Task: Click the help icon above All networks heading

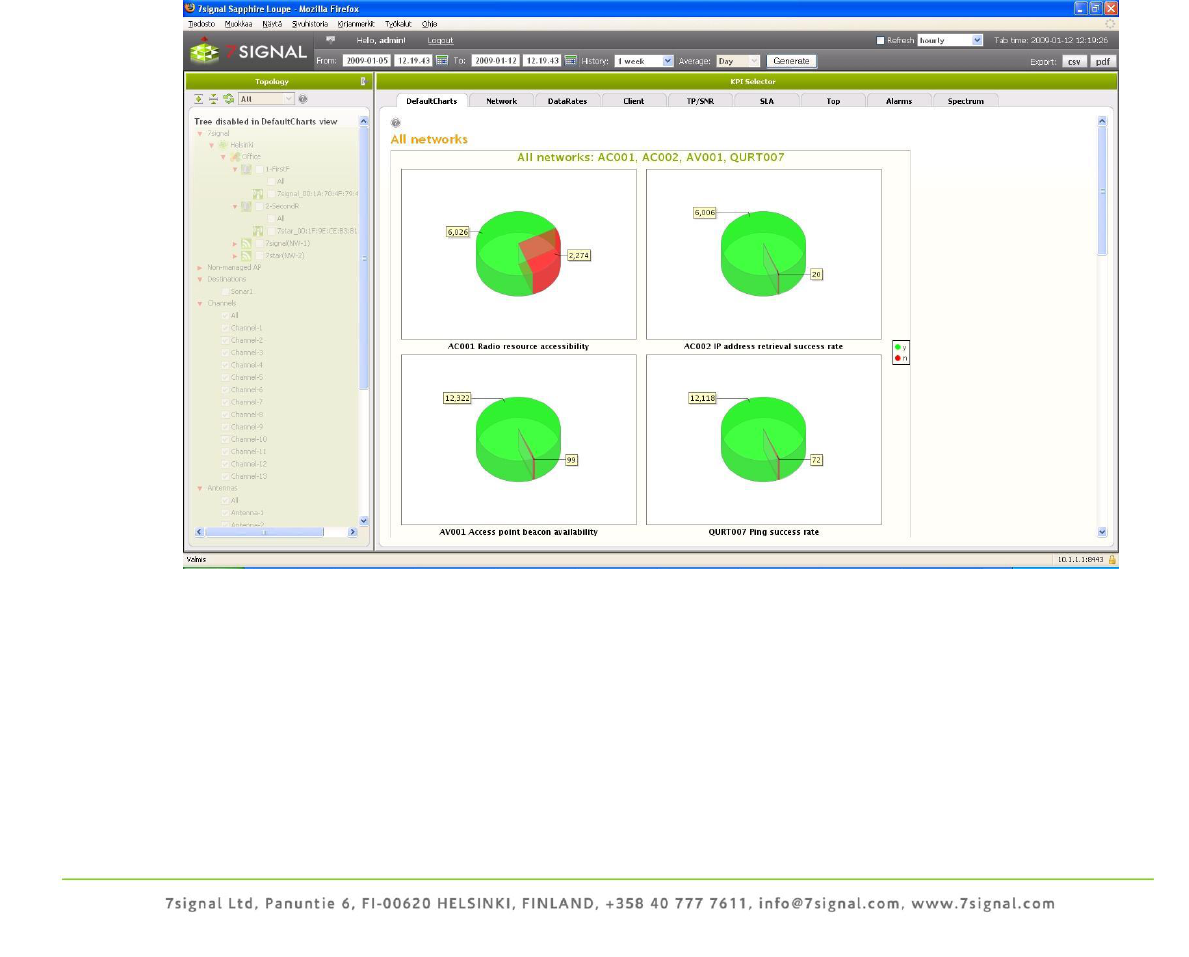Action: click(396, 122)
